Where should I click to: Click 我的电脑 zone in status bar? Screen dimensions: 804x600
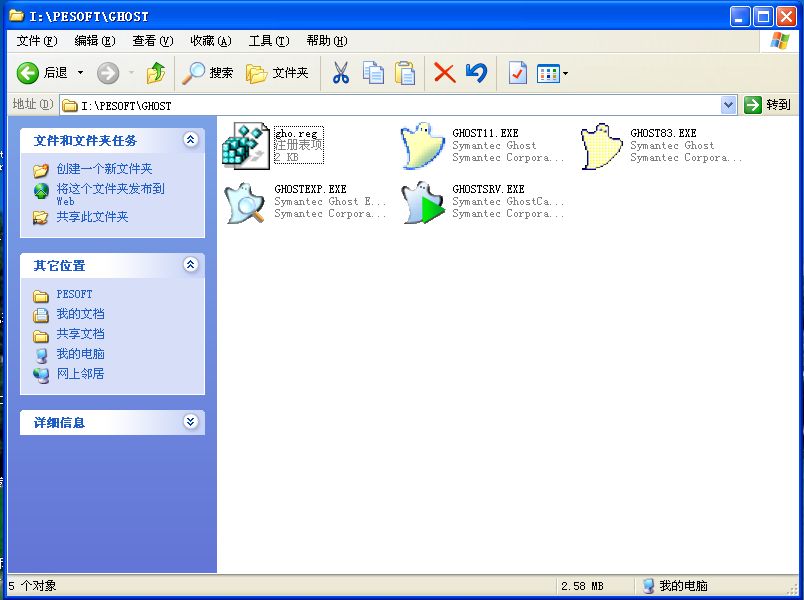coord(675,586)
